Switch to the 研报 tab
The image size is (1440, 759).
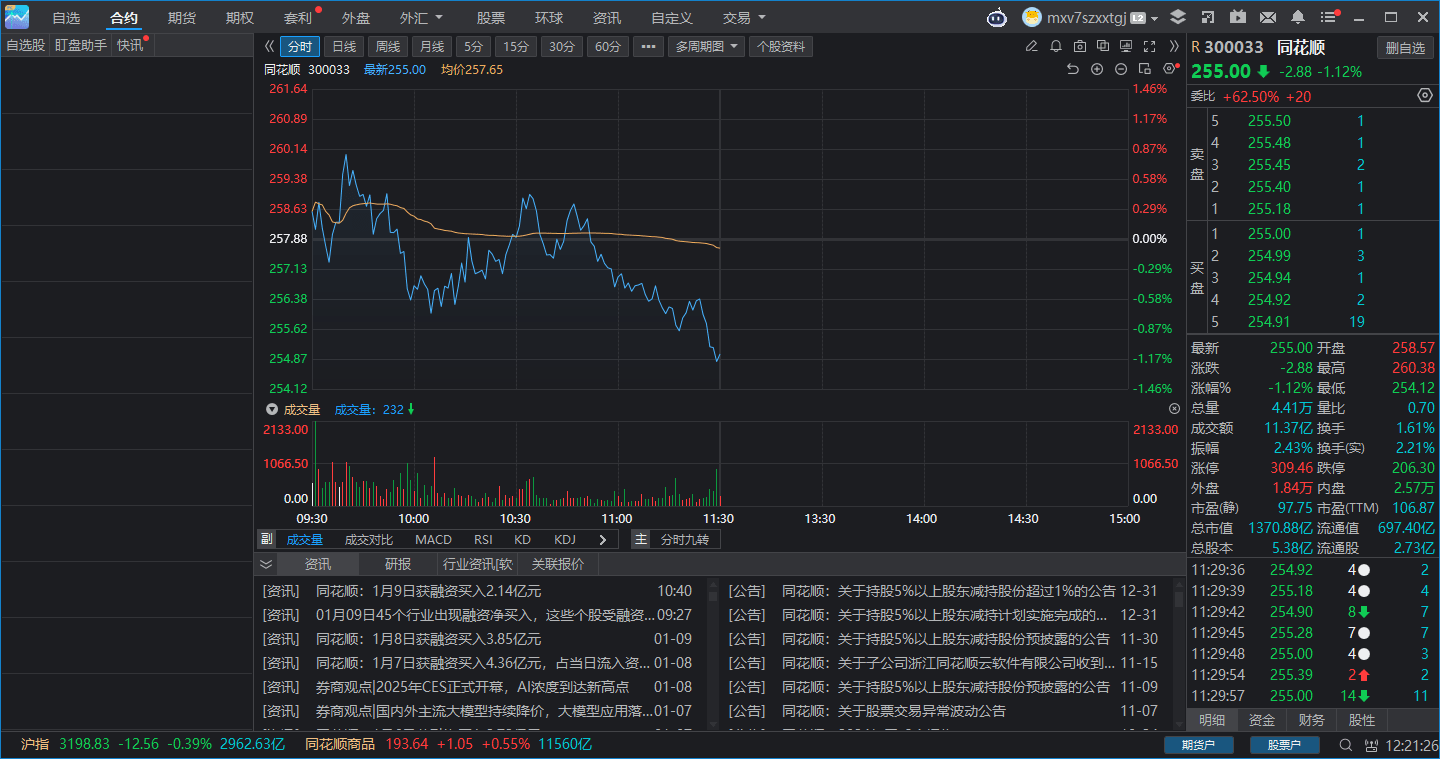tap(398, 564)
